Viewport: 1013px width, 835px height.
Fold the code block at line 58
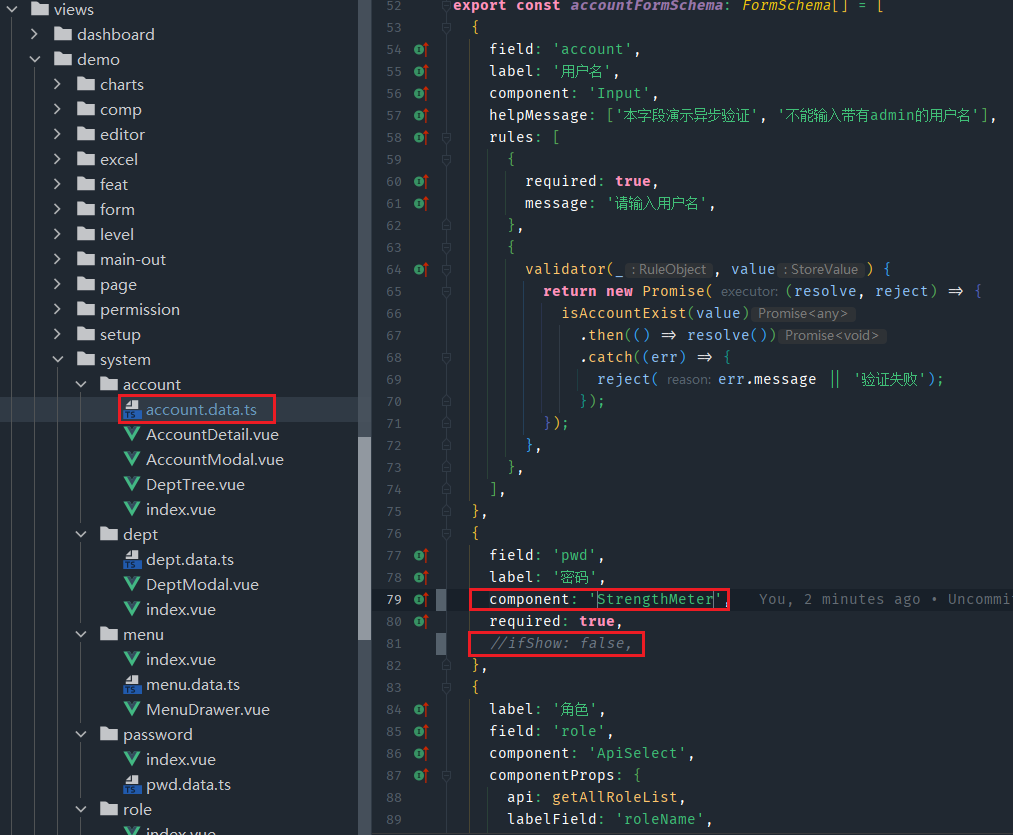tap(446, 137)
